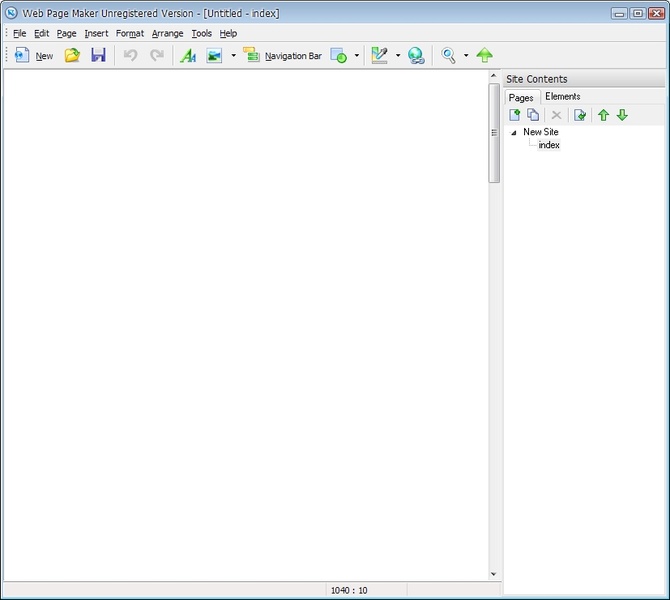The width and height of the screenshot is (670, 600).
Task: Open the Arrange menu
Action: [167, 33]
